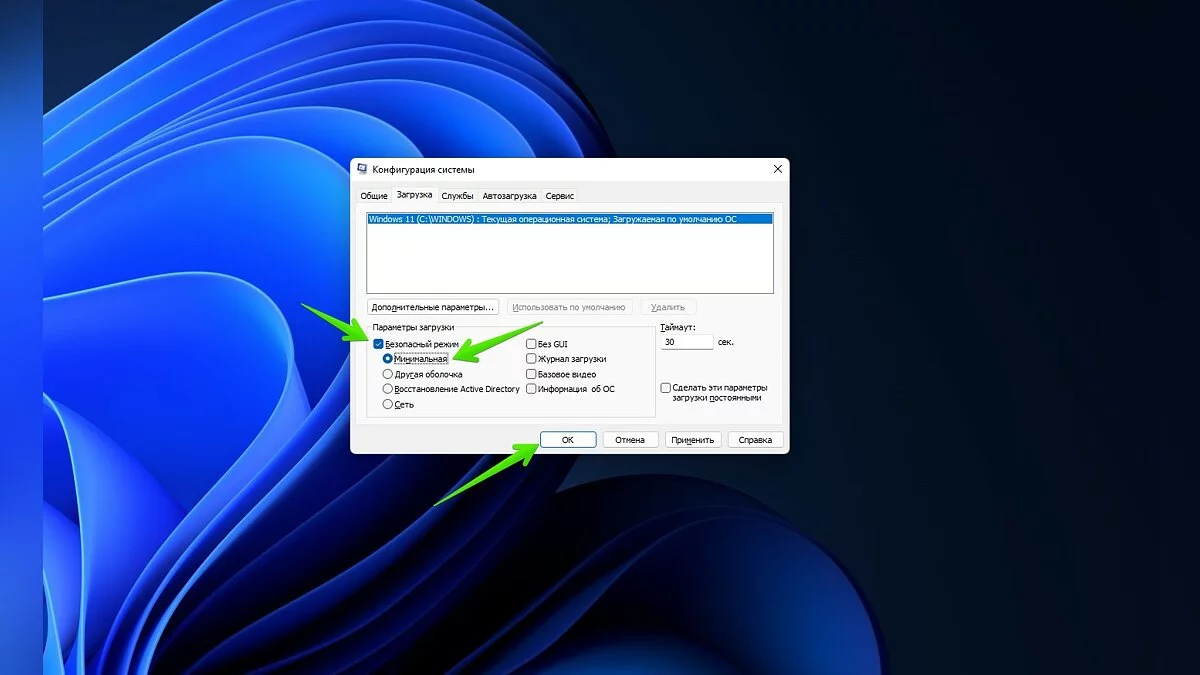Image resolution: width=1200 pixels, height=675 pixels.
Task: Check Сделать эти параметры загрузки постоянными
Action: click(x=666, y=388)
